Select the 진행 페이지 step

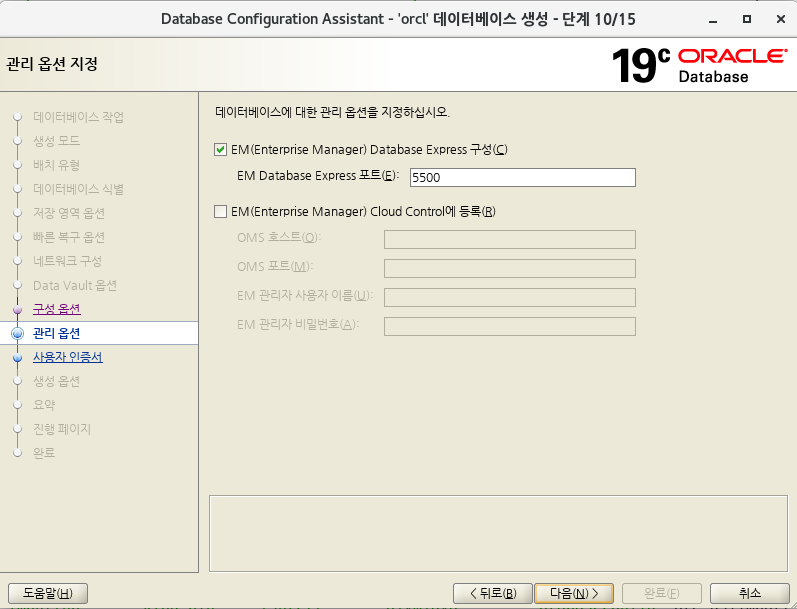coord(62,429)
